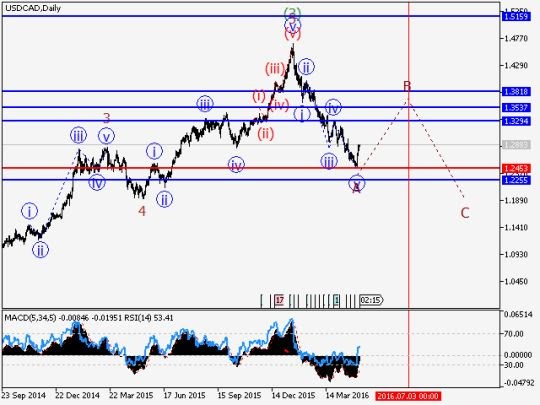The image size is (540, 405).
Task: Select the 1.3818 blue price tag
Action: coord(516,92)
